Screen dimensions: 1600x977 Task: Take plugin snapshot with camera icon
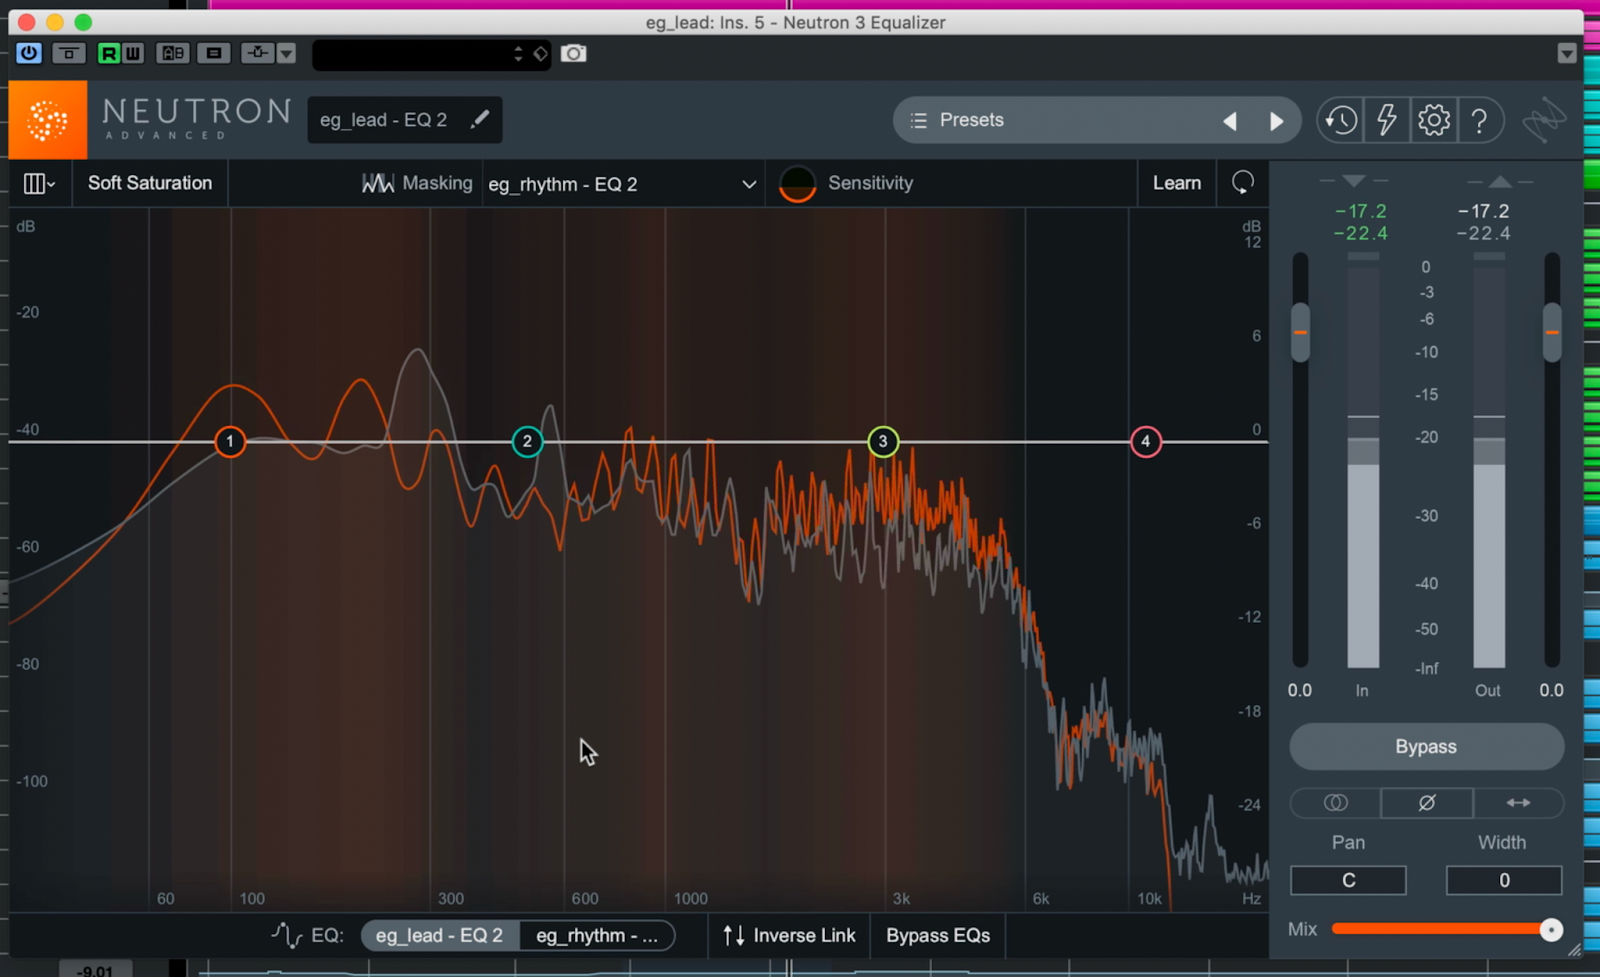pos(573,53)
